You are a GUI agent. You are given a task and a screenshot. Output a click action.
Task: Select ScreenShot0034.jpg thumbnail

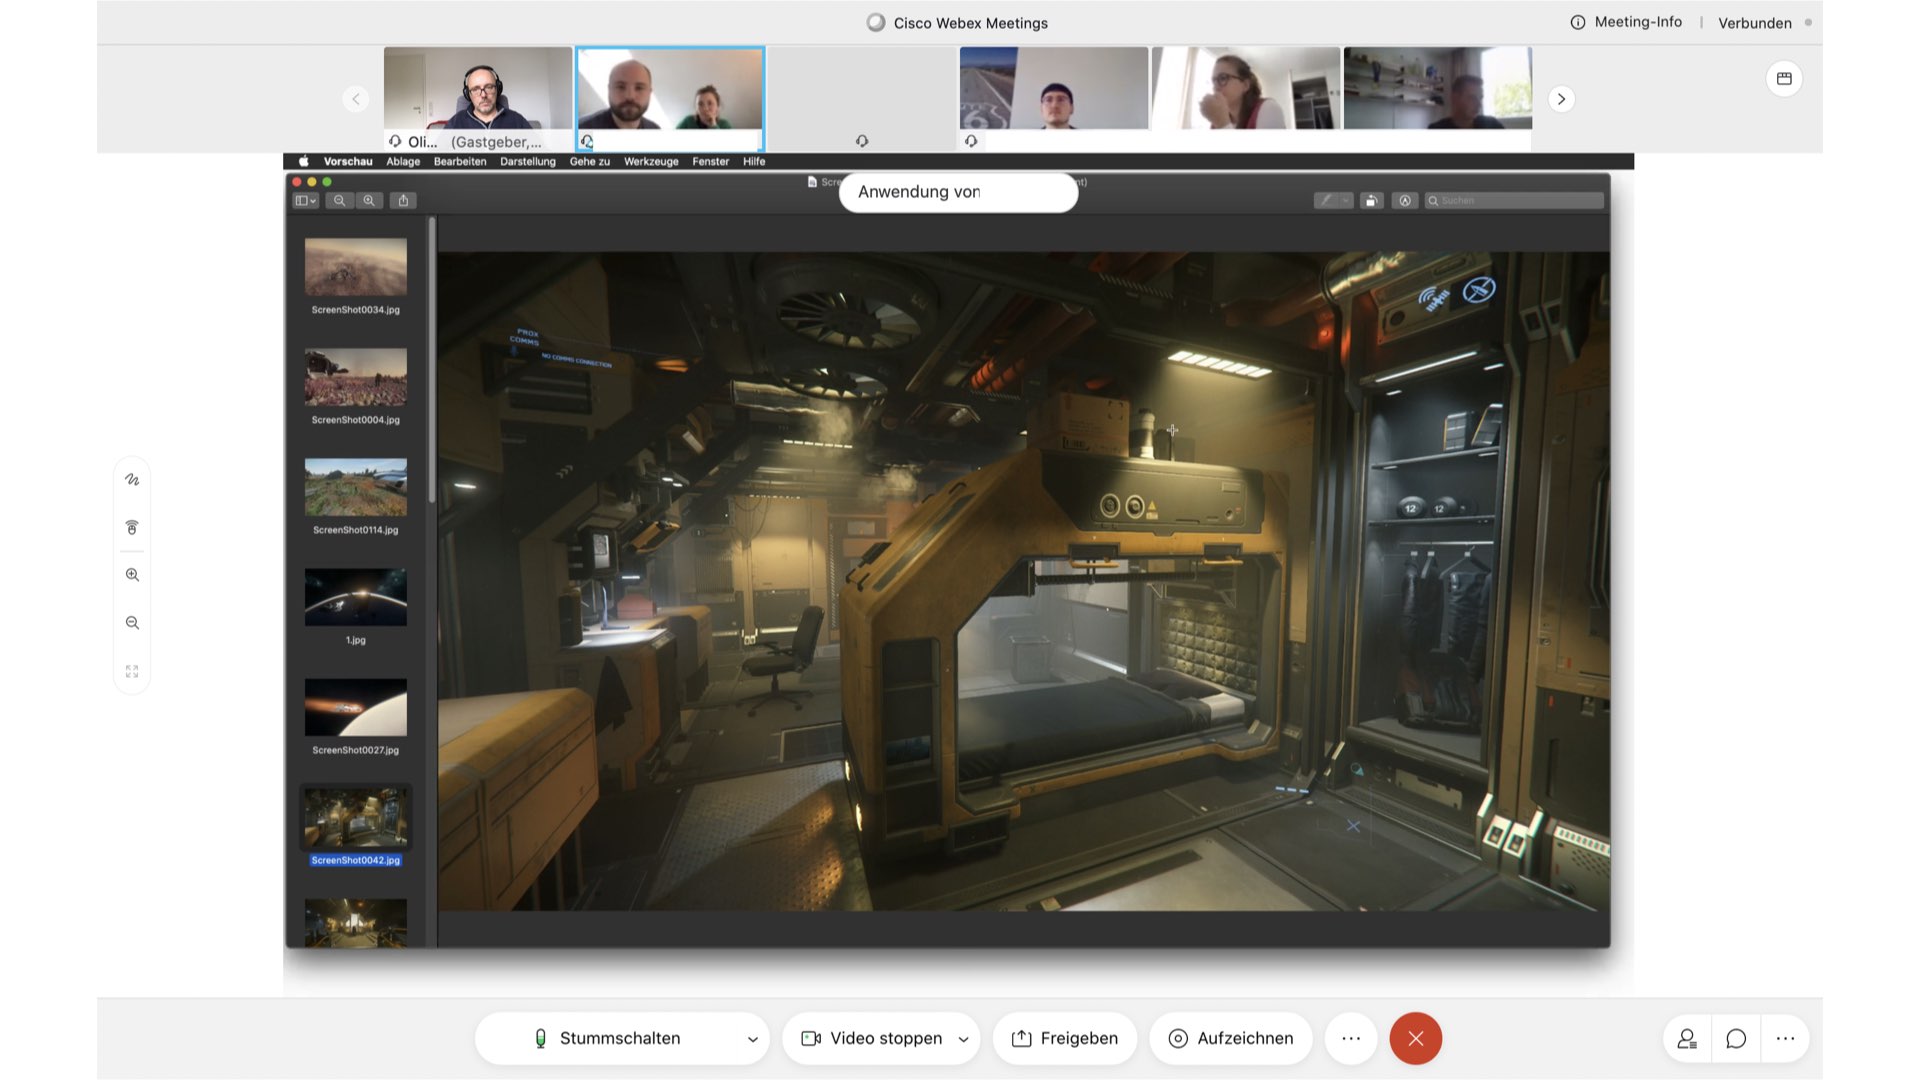tap(356, 266)
